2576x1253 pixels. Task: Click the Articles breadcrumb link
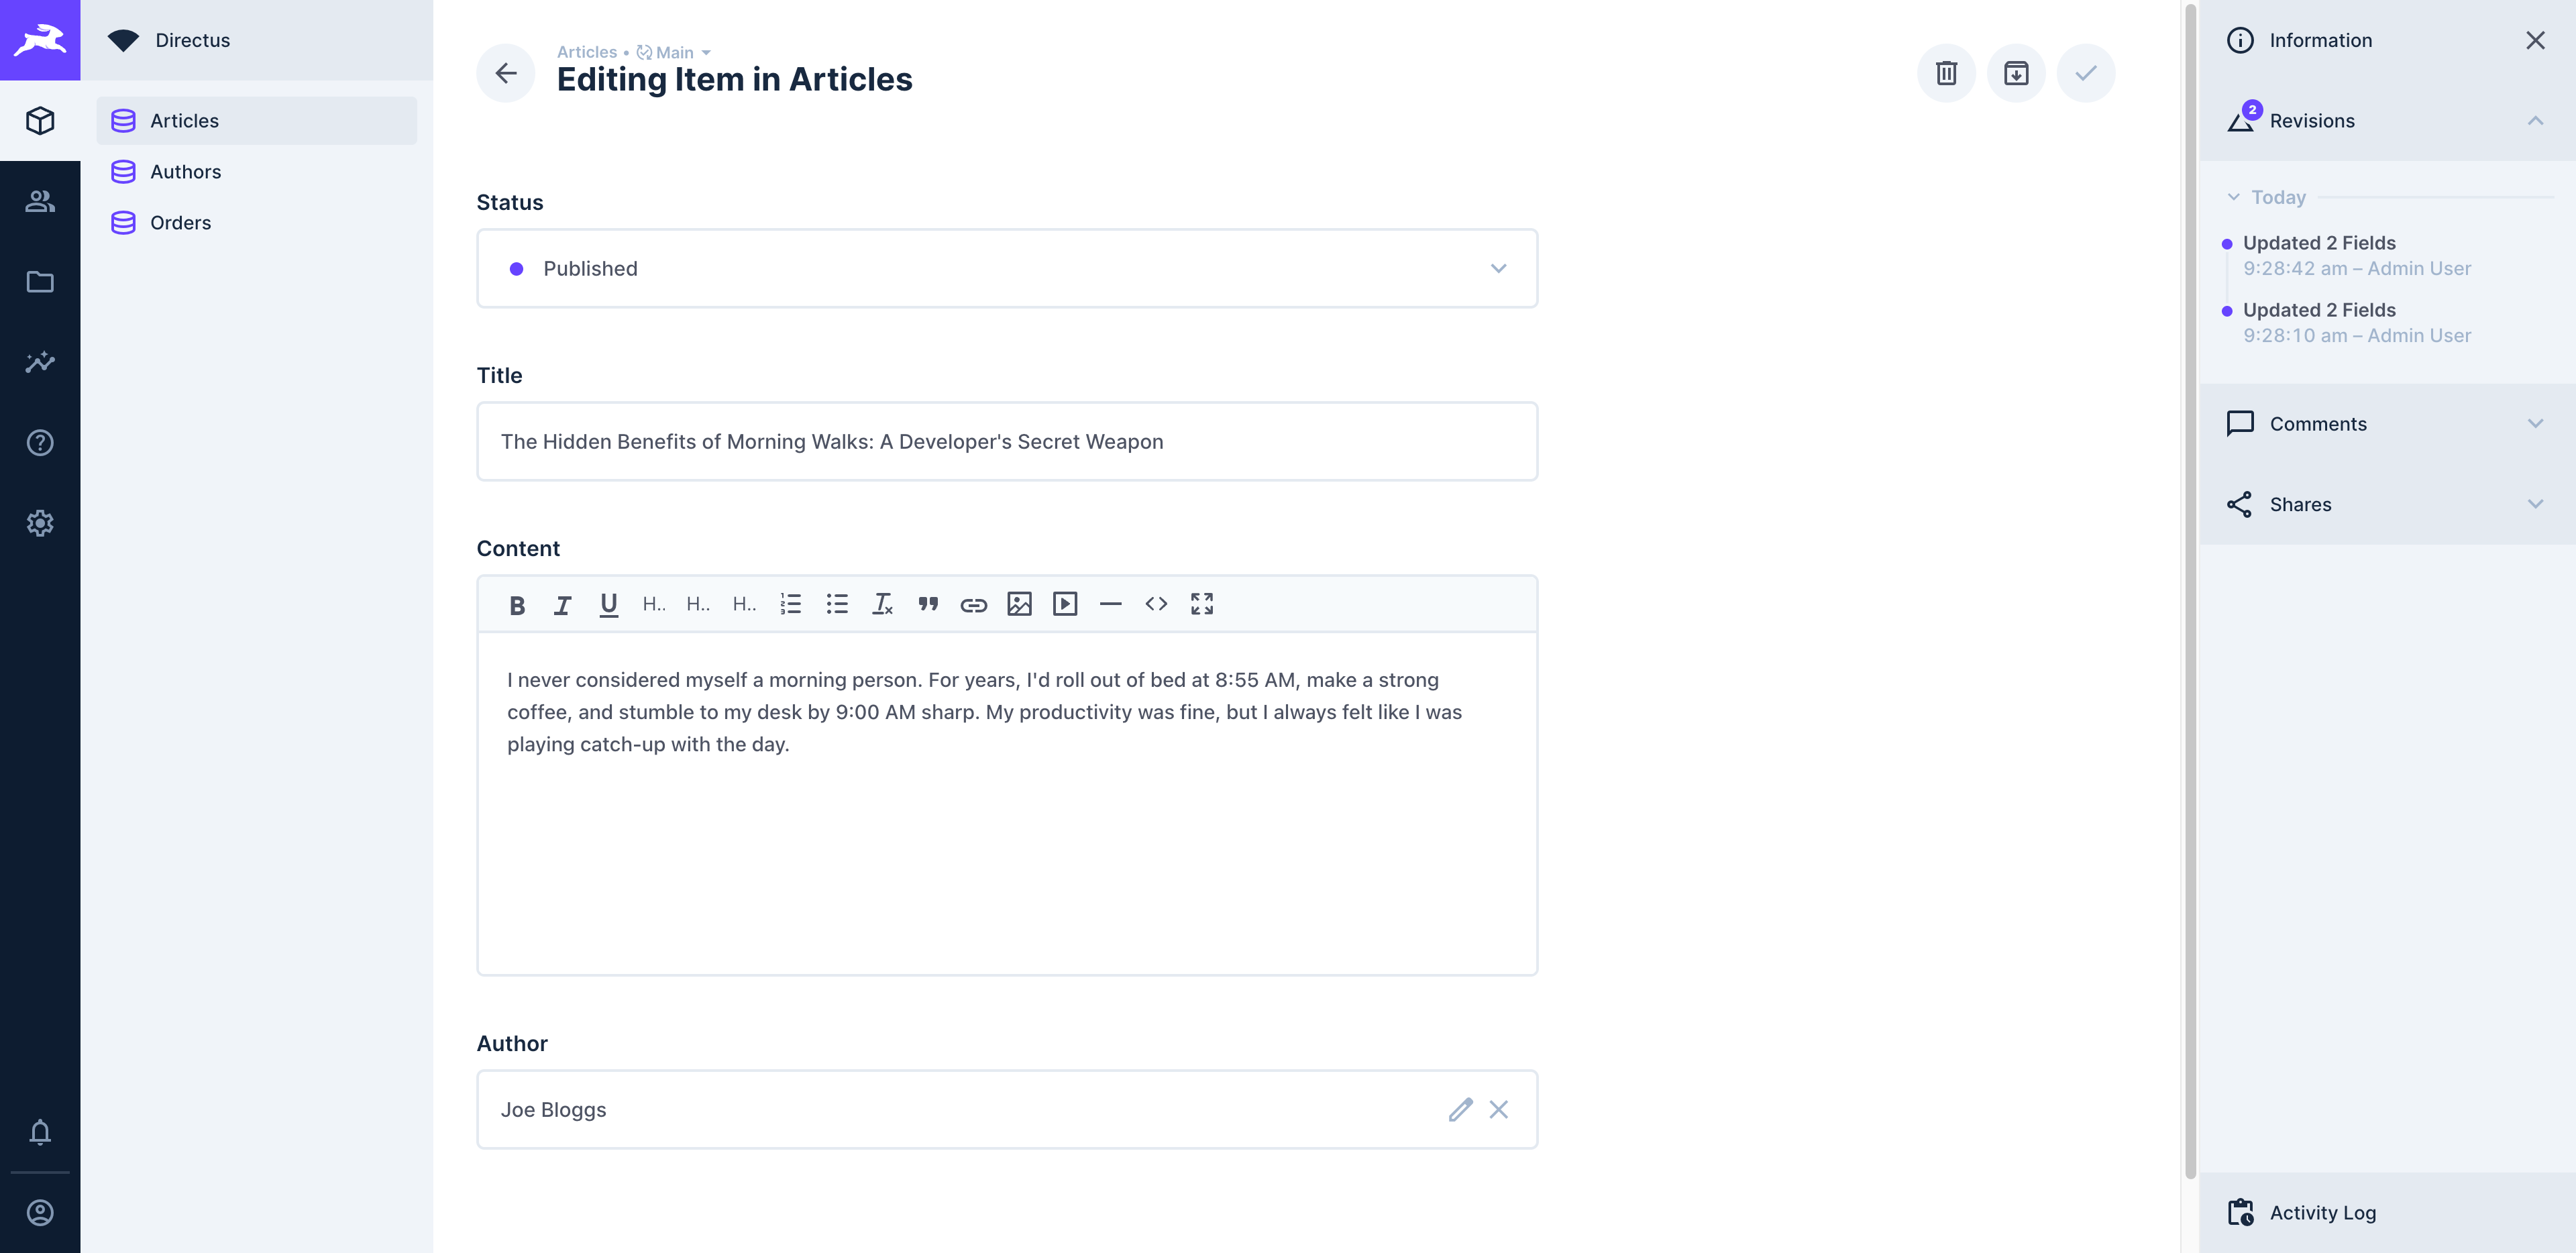[587, 51]
